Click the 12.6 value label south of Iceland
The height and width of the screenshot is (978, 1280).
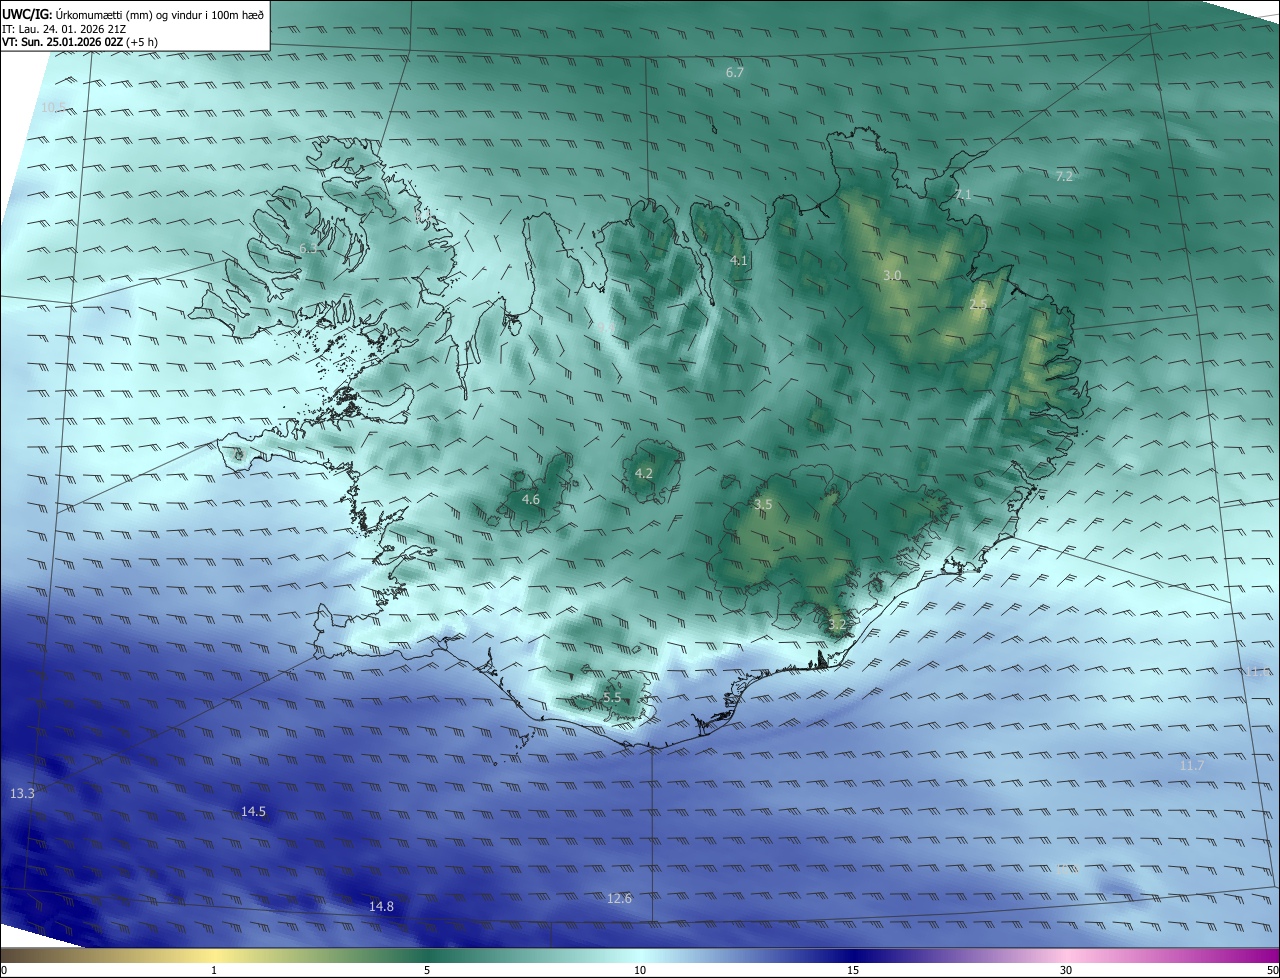(x=619, y=898)
